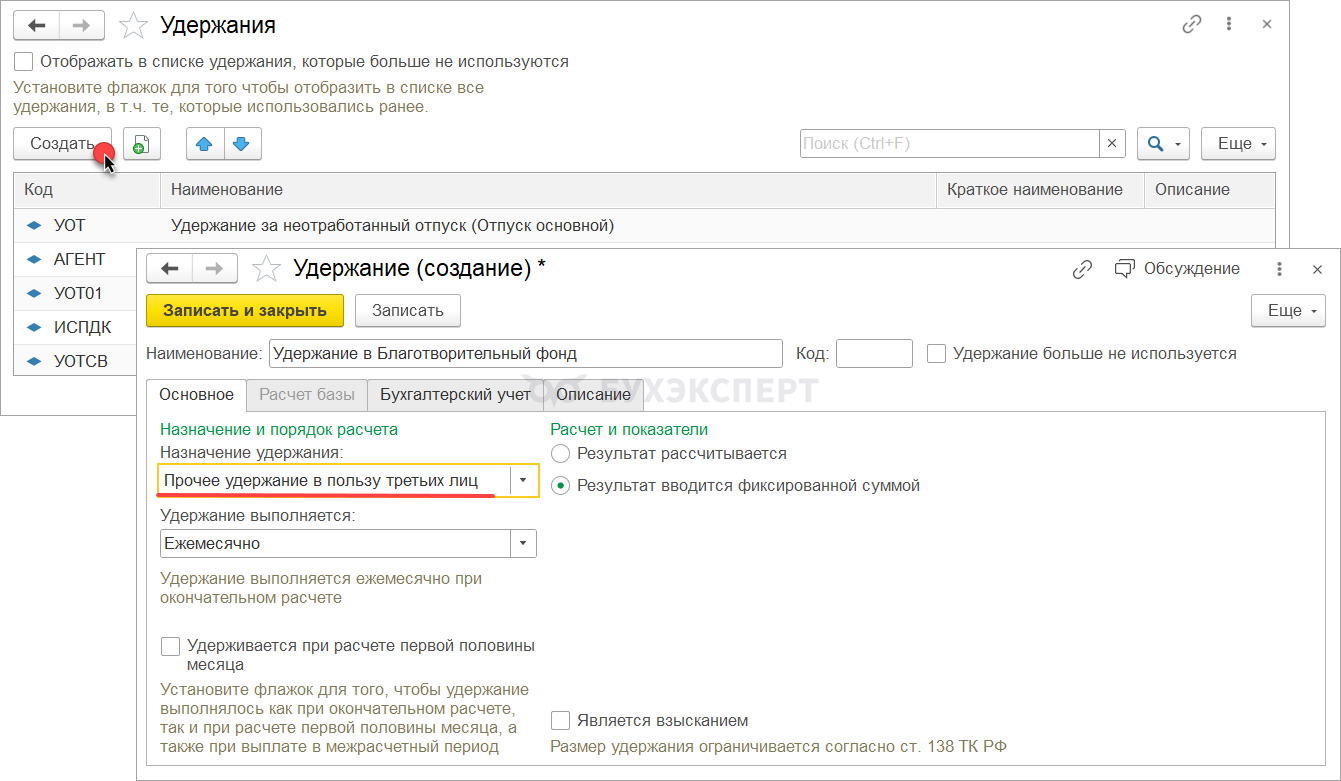Sort list by Код column header
Image resolution: width=1341 pixels, height=781 pixels.
click(87, 190)
